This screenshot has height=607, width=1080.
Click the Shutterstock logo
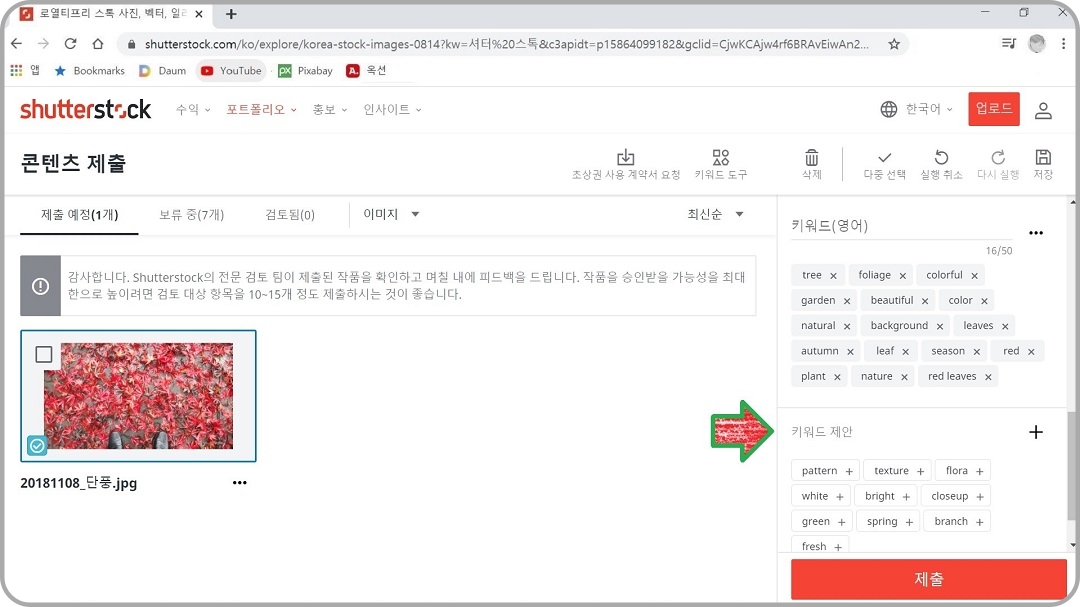[x=85, y=110]
